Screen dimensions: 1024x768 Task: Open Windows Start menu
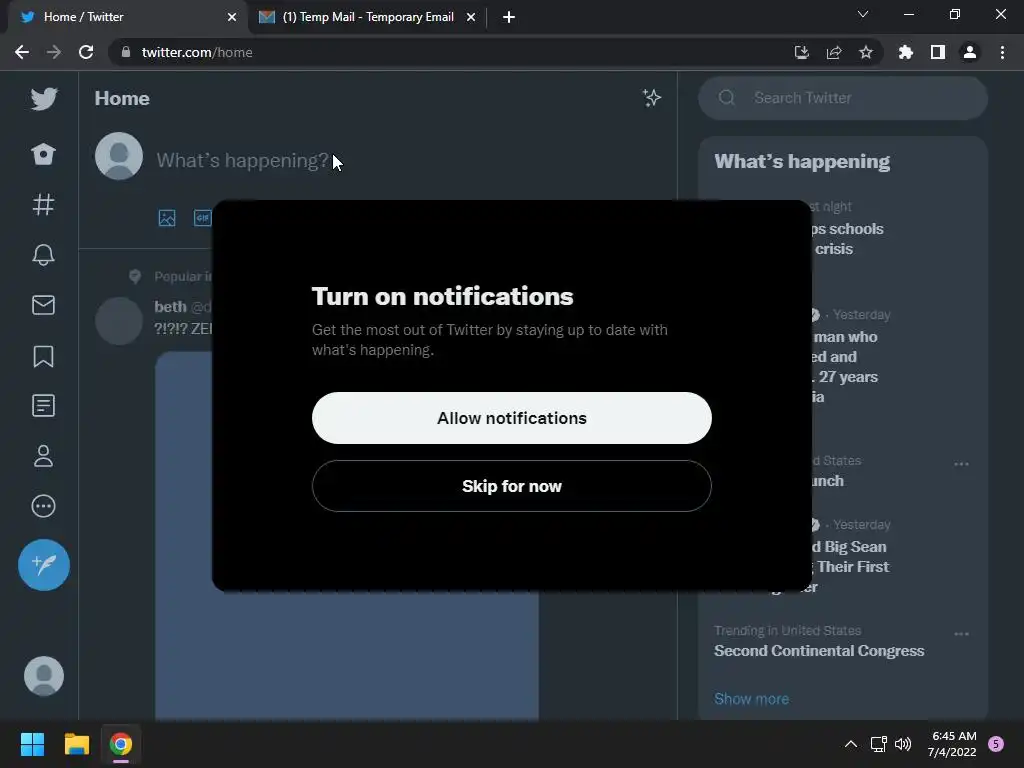point(32,744)
